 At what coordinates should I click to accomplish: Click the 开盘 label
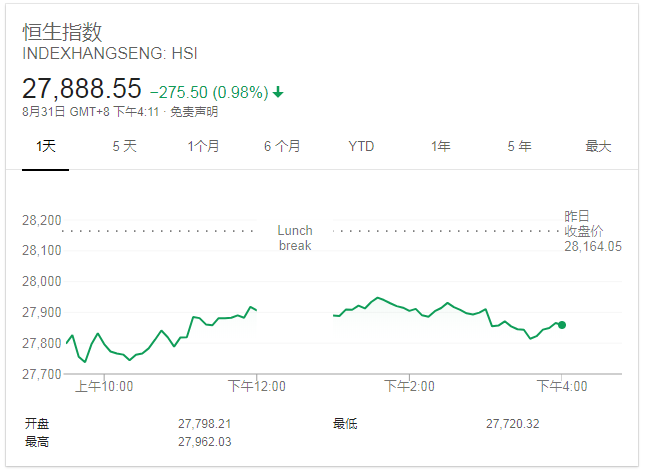coord(37,424)
